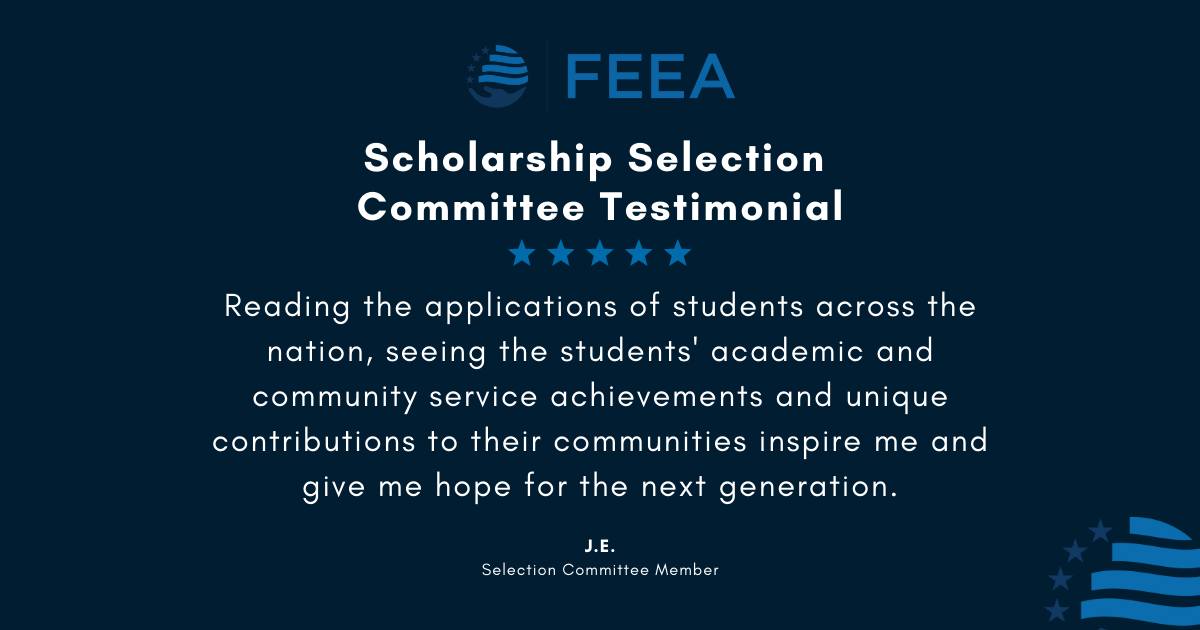Screen dimensions: 1200x630
Task: Select the first rating star
Action: 522,253
